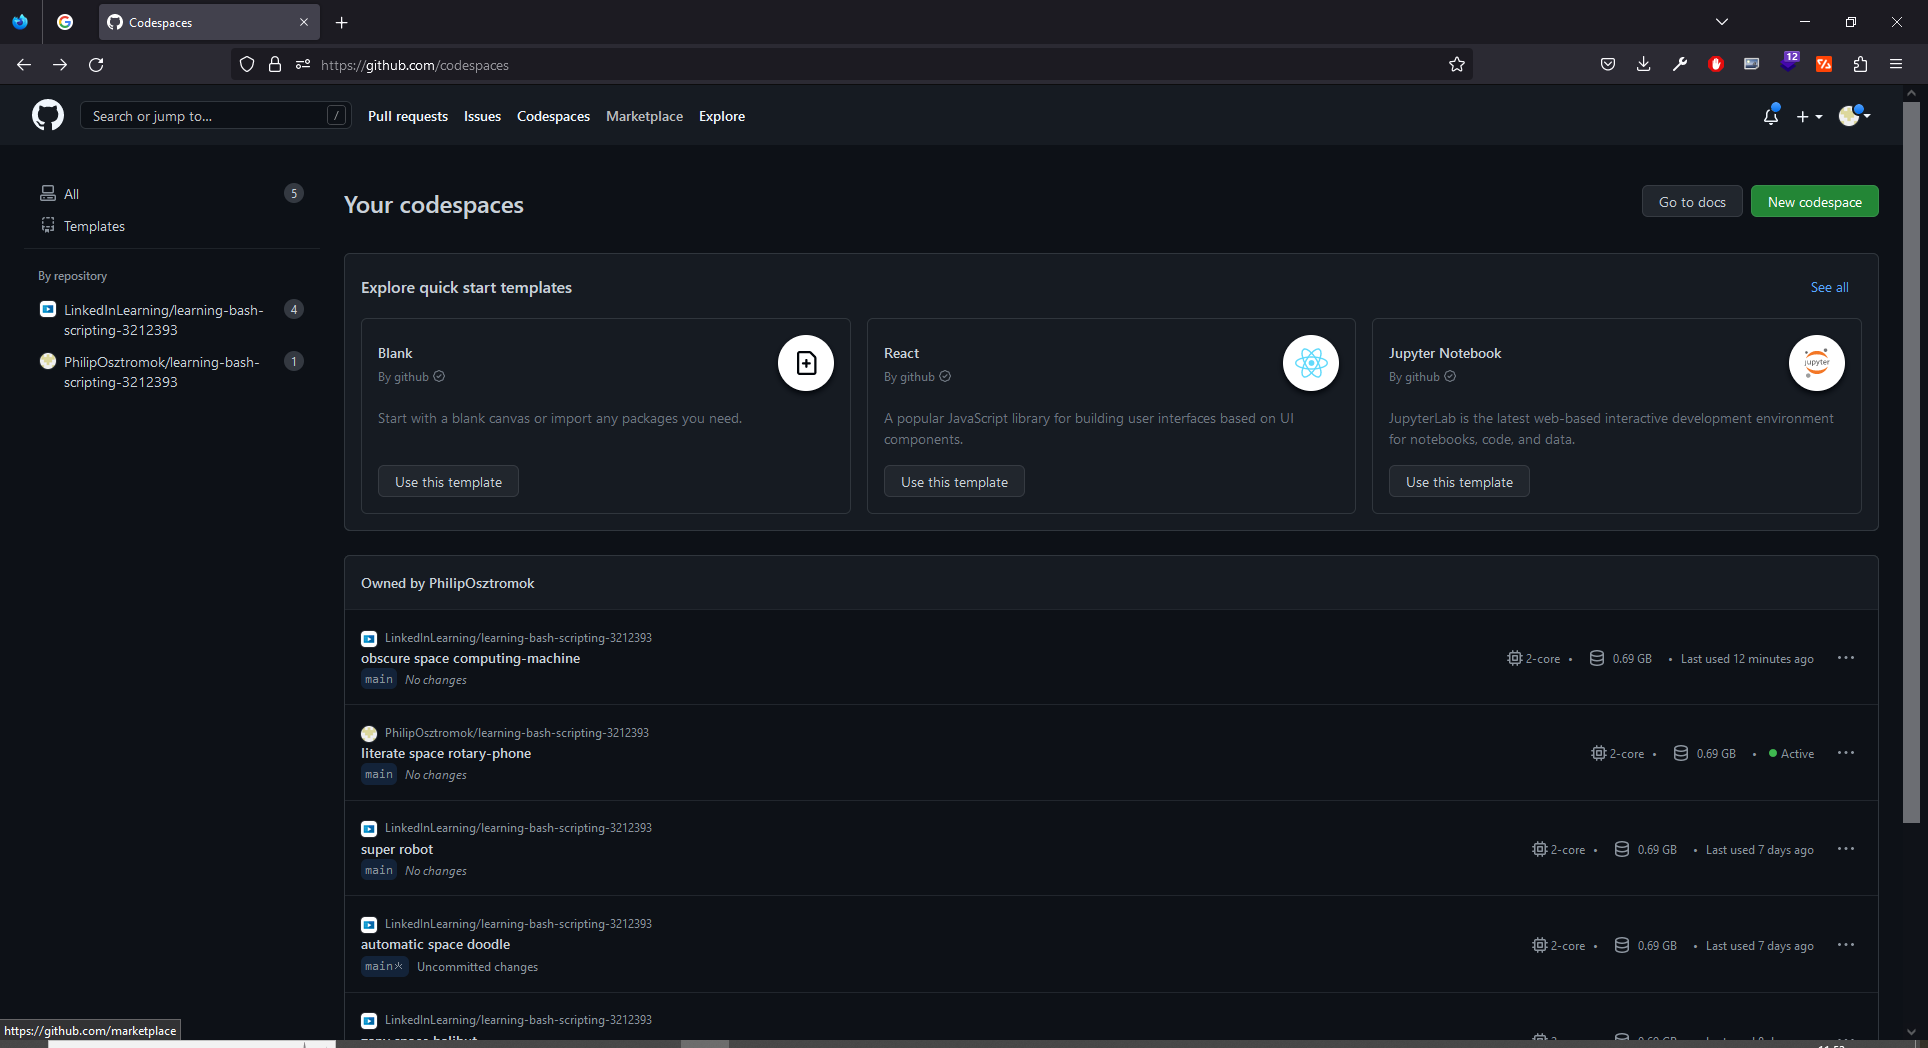Viewport: 1928px width, 1048px height.
Task: Open Codespaces in the header nav
Action: pyautogui.click(x=553, y=116)
